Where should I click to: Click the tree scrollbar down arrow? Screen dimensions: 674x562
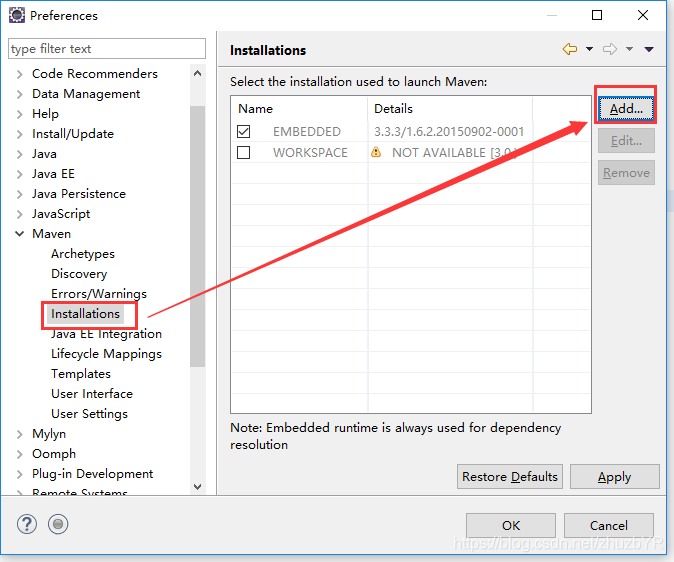[197, 487]
